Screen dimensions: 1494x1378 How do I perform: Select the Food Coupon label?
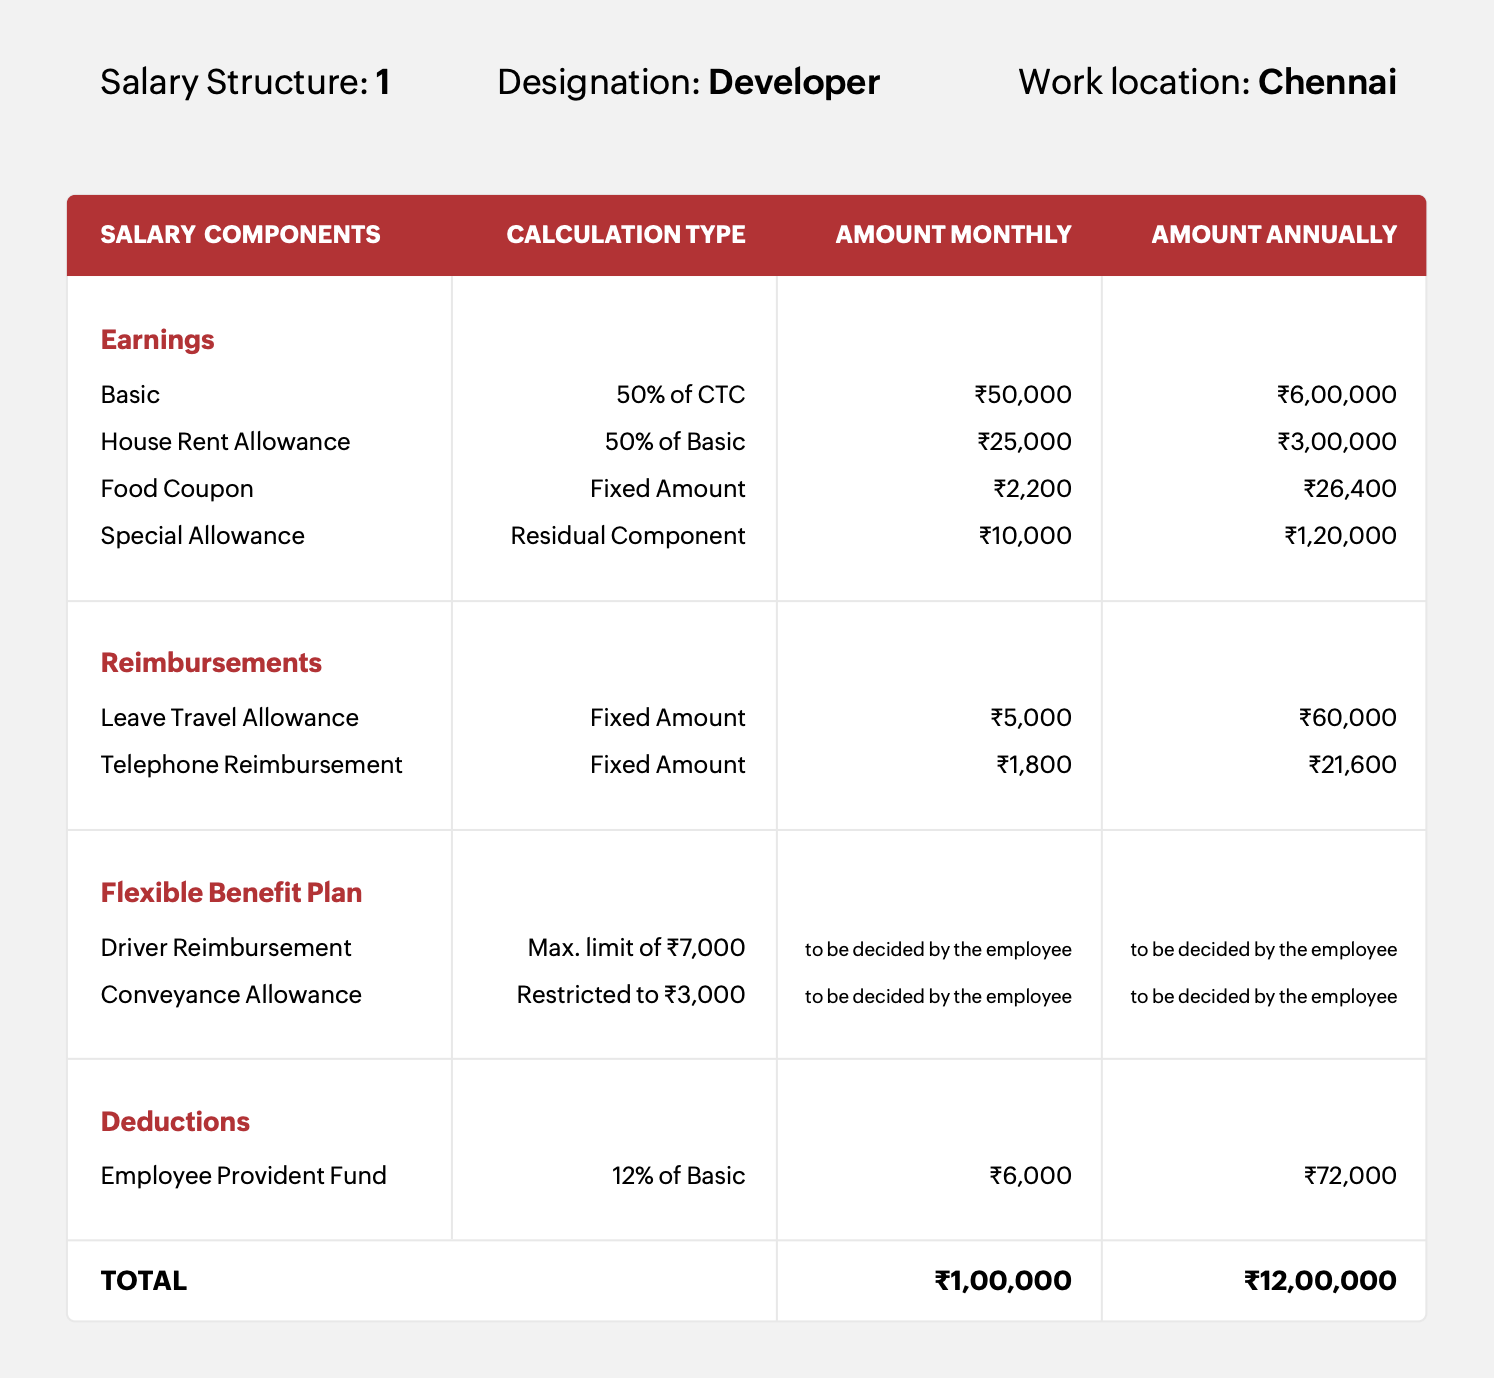(x=177, y=489)
